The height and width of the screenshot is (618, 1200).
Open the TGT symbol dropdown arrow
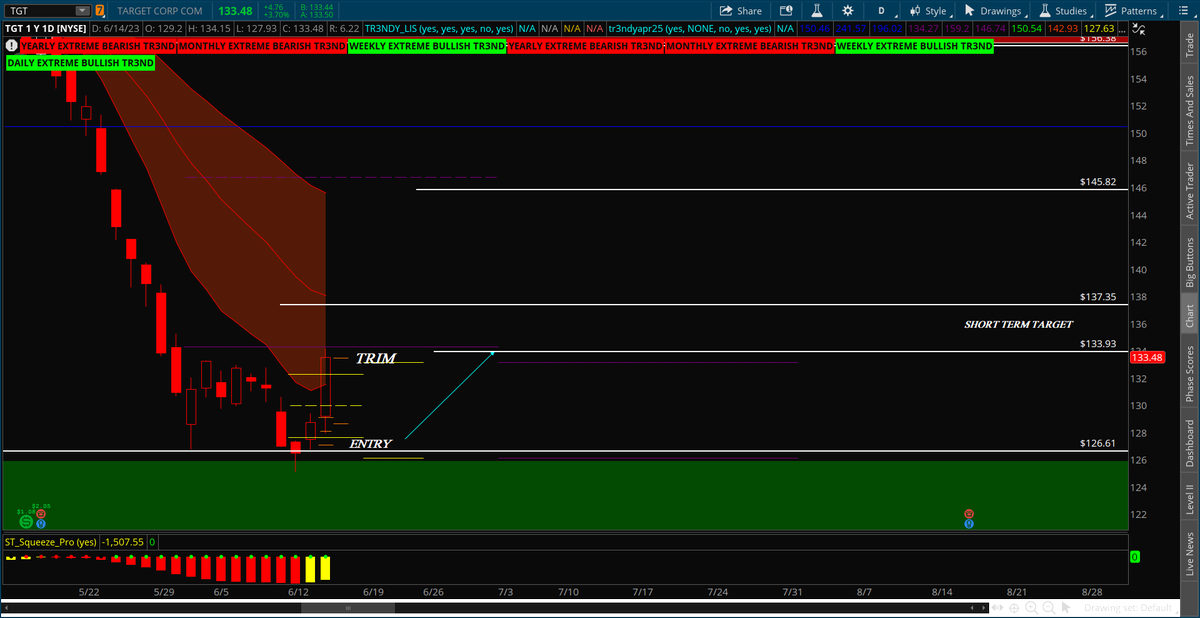84,10
